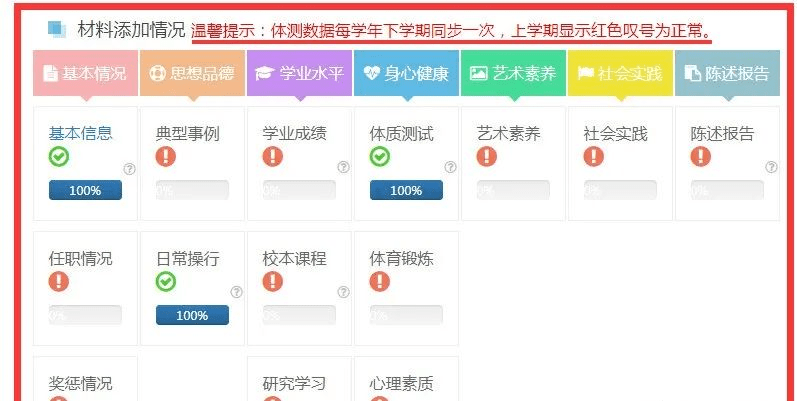Screen dimensions: 797x401
Task: Open the 思想品德 tab
Action: coord(192,73)
